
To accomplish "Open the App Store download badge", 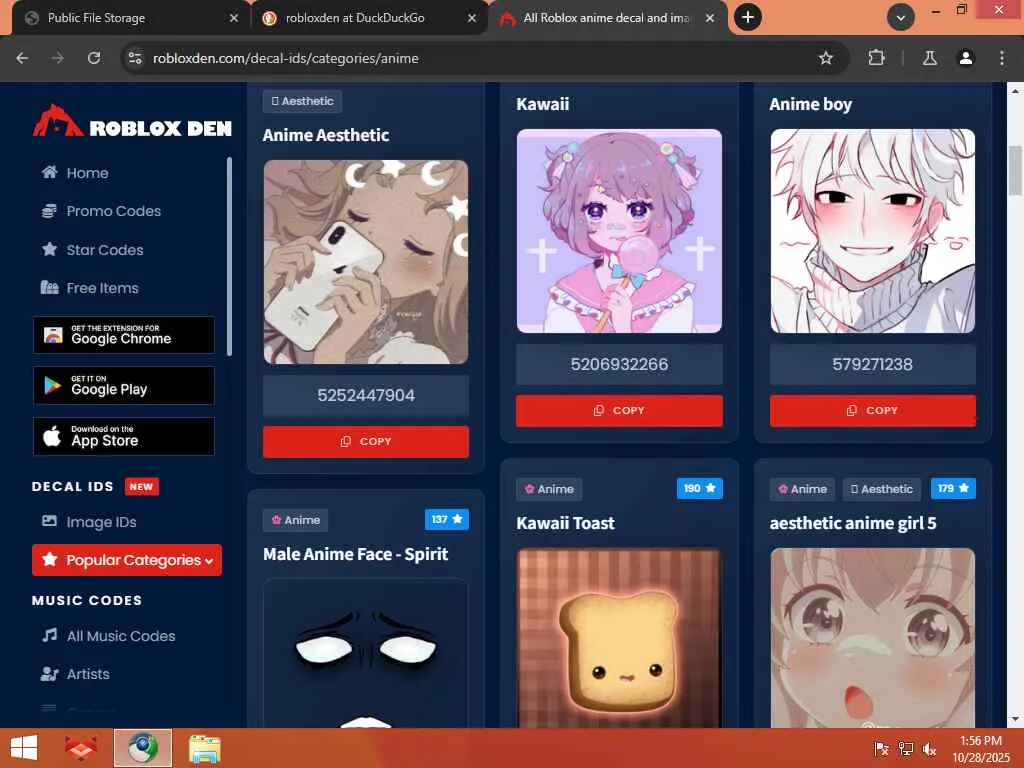I will (x=123, y=436).
